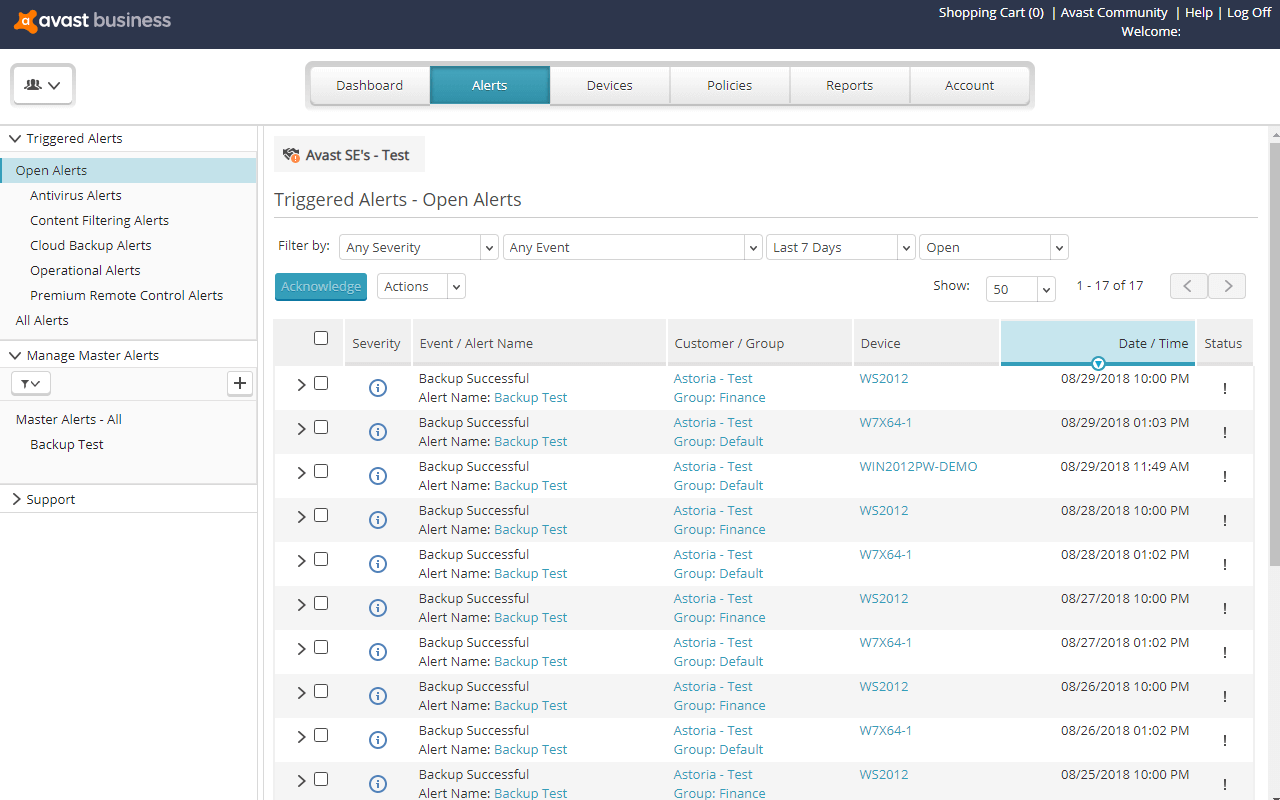Click the filter icon under Manage Master Alerts
The height and width of the screenshot is (800, 1280).
(x=30, y=383)
